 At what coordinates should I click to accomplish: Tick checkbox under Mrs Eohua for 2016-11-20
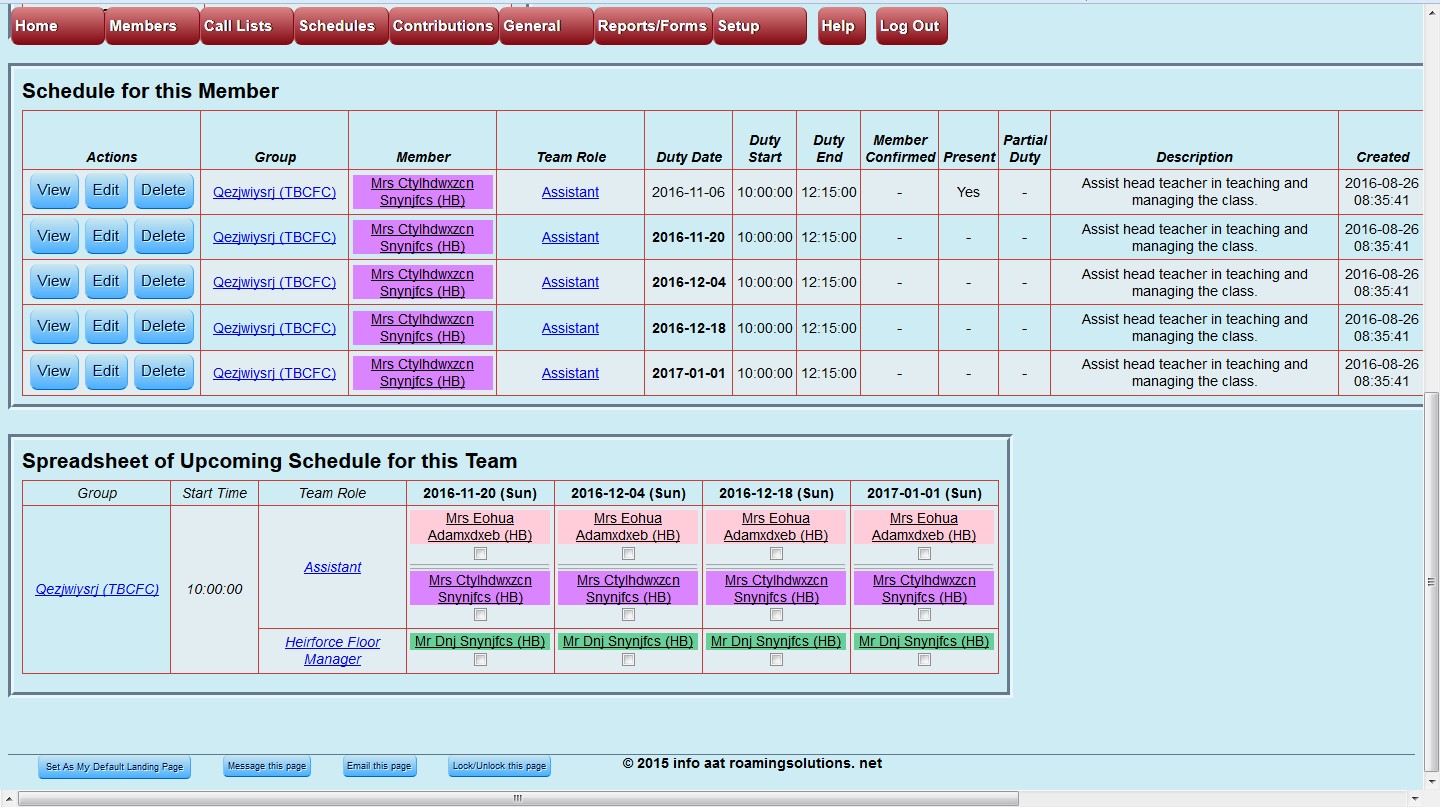click(x=480, y=553)
